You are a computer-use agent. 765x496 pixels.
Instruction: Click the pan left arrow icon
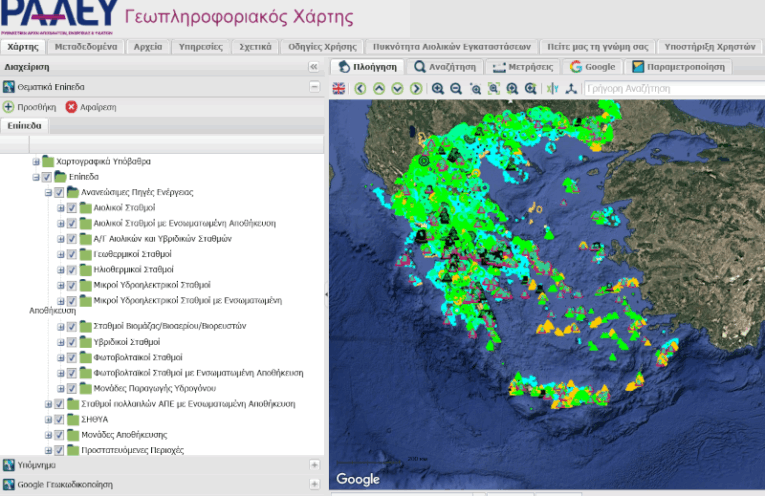pyautogui.click(x=361, y=89)
